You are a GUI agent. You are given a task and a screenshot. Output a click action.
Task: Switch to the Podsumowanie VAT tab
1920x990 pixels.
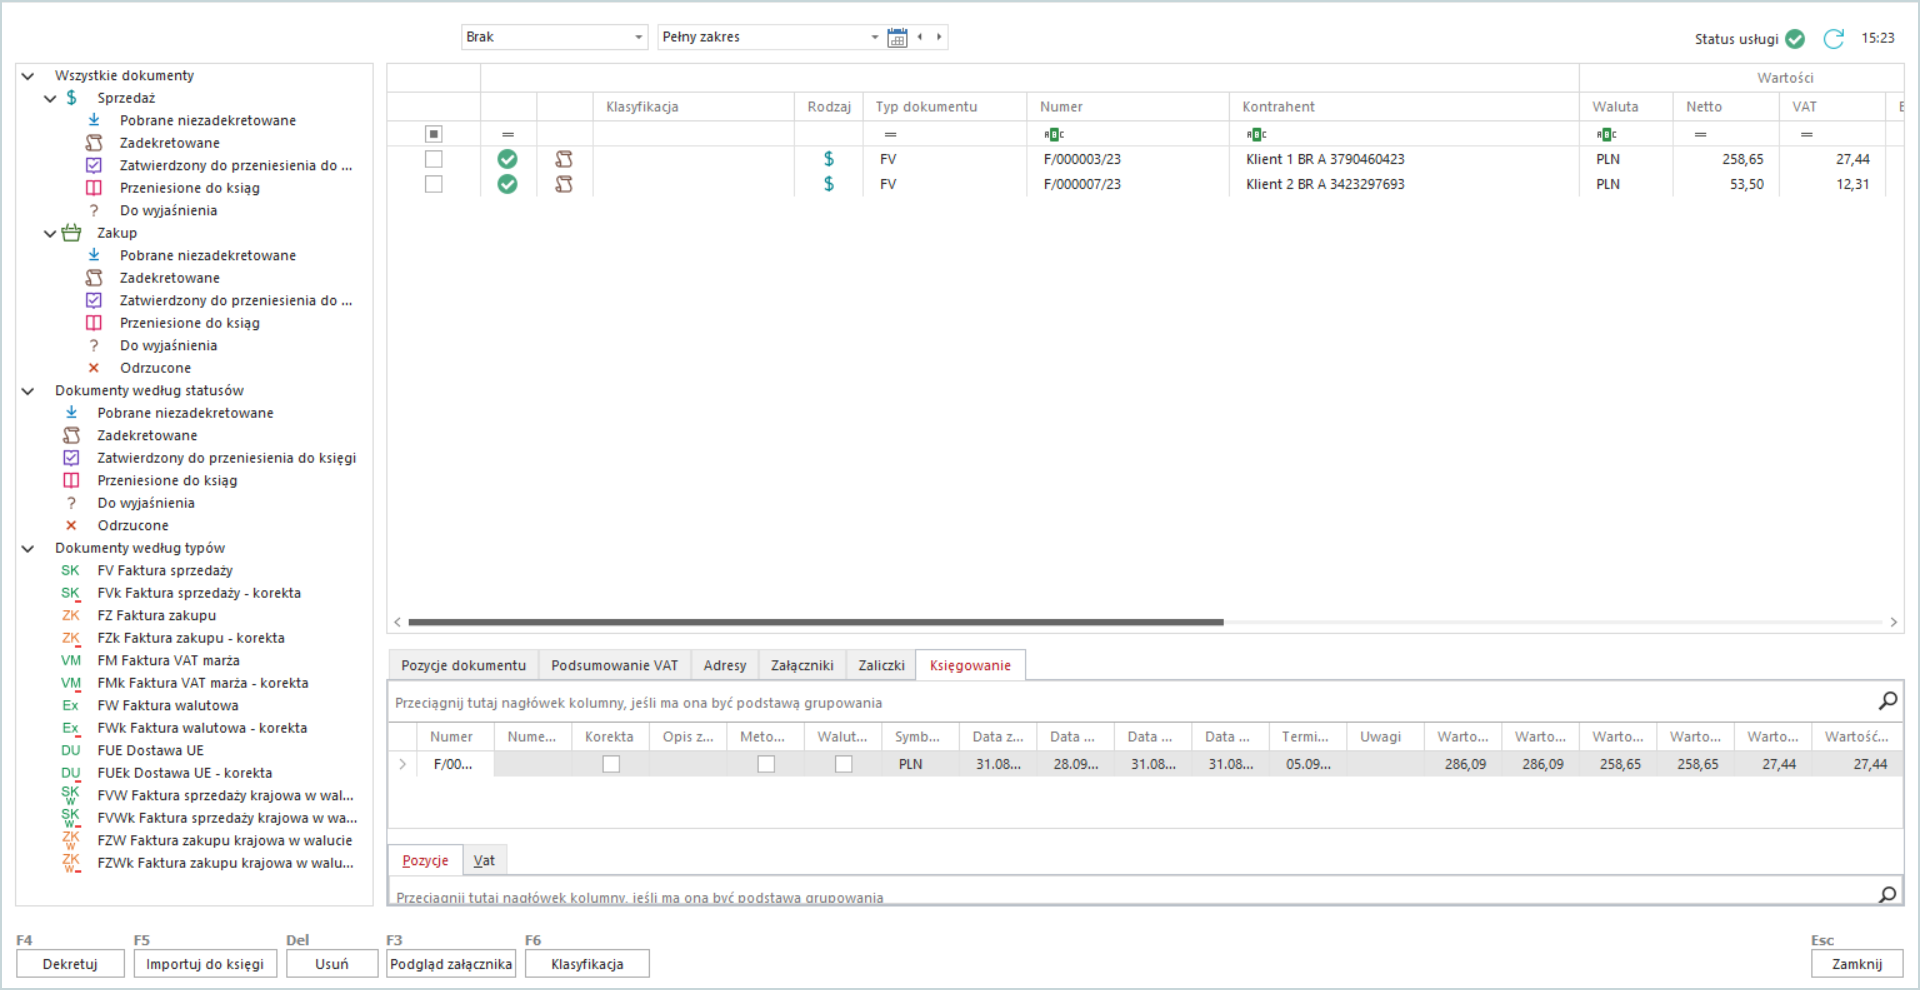614,665
